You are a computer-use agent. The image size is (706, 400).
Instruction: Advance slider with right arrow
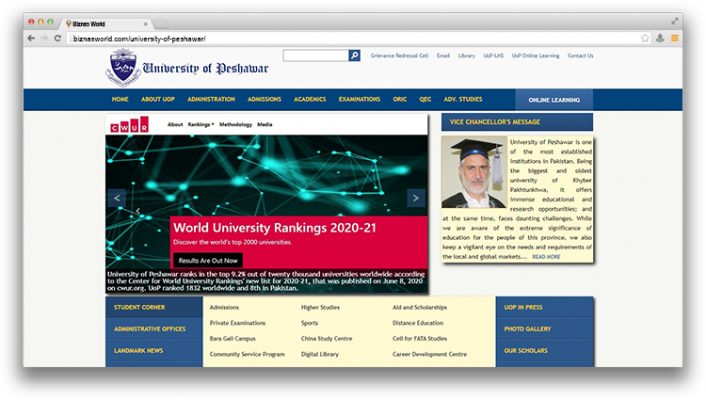point(415,198)
